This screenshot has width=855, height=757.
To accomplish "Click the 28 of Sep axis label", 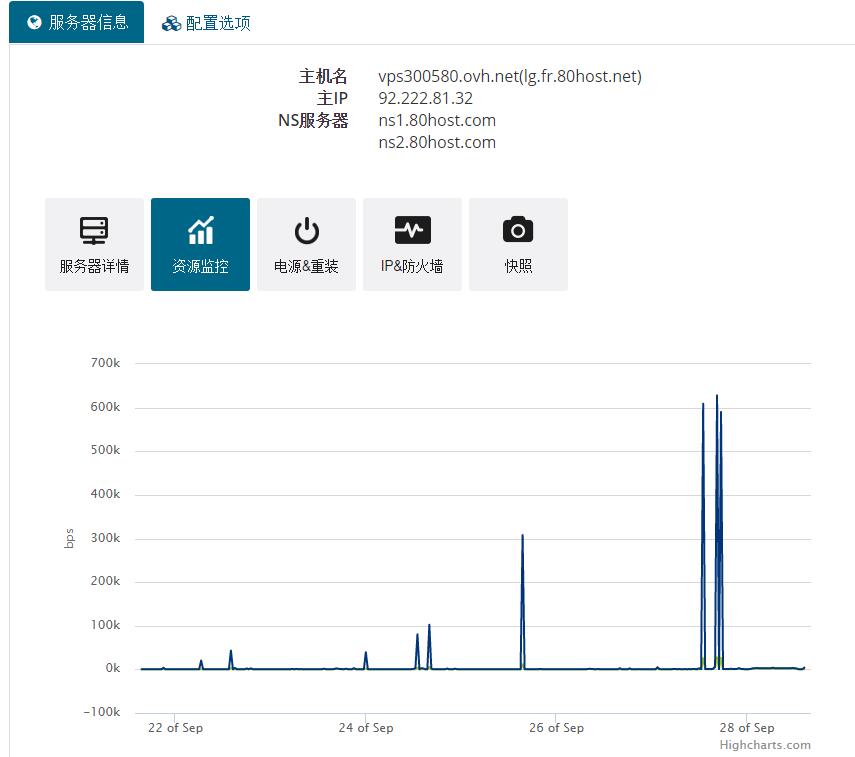I will tap(746, 728).
